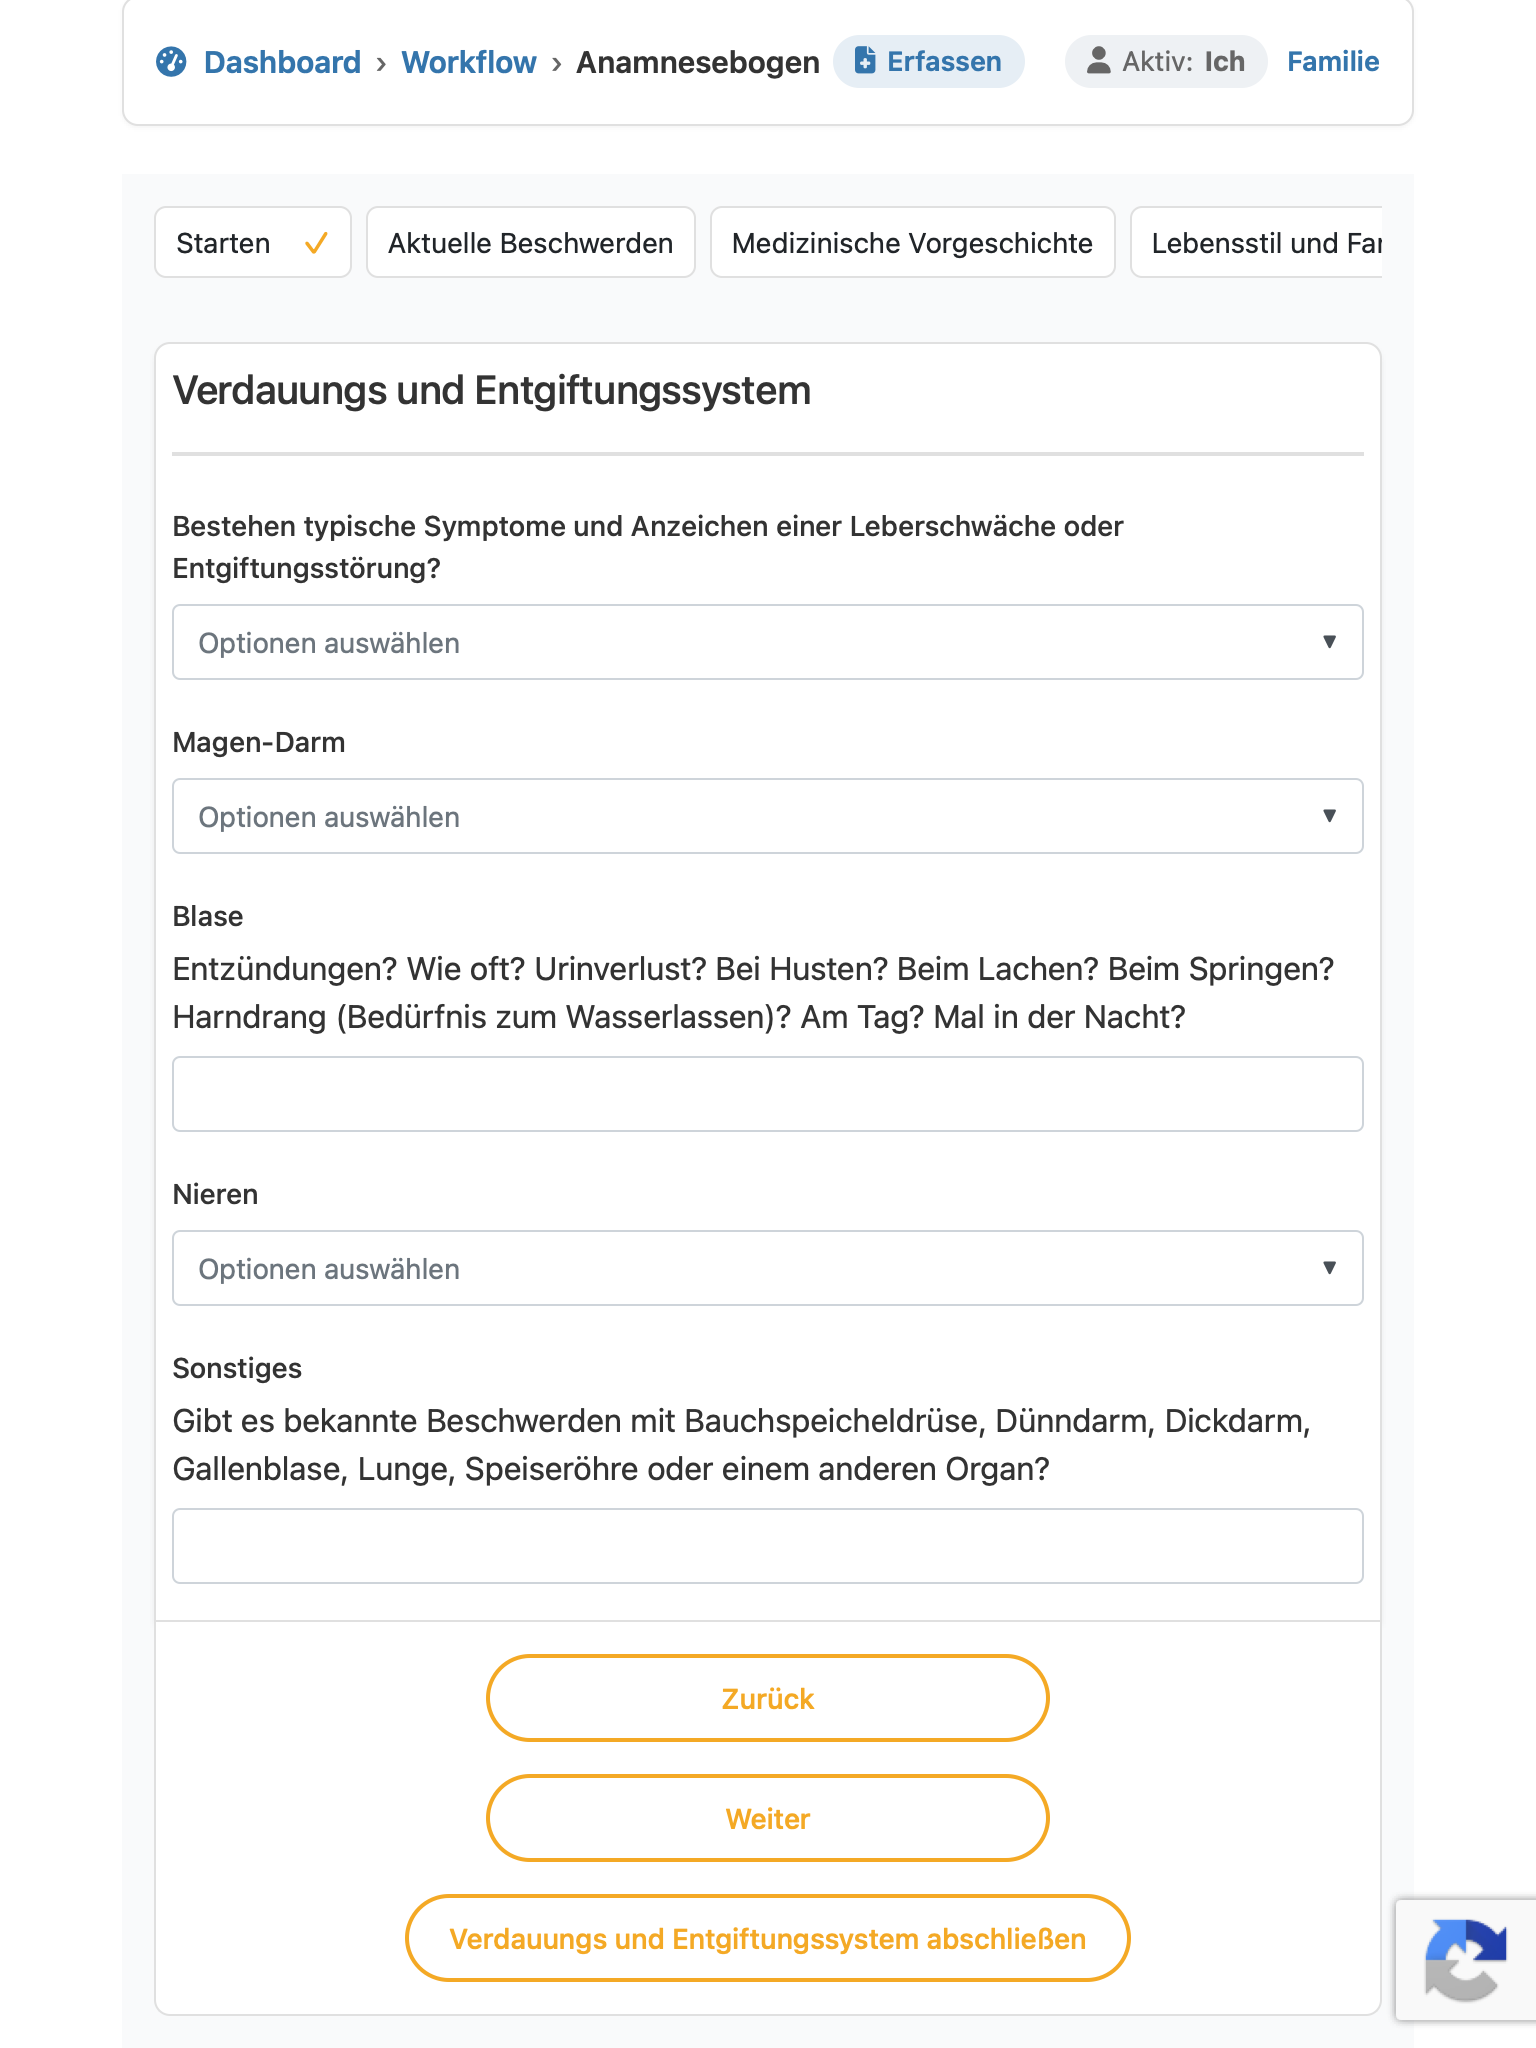This screenshot has width=1536, height=2048.
Task: Switch to the Aktuelle Beschwerden tab
Action: tap(531, 242)
